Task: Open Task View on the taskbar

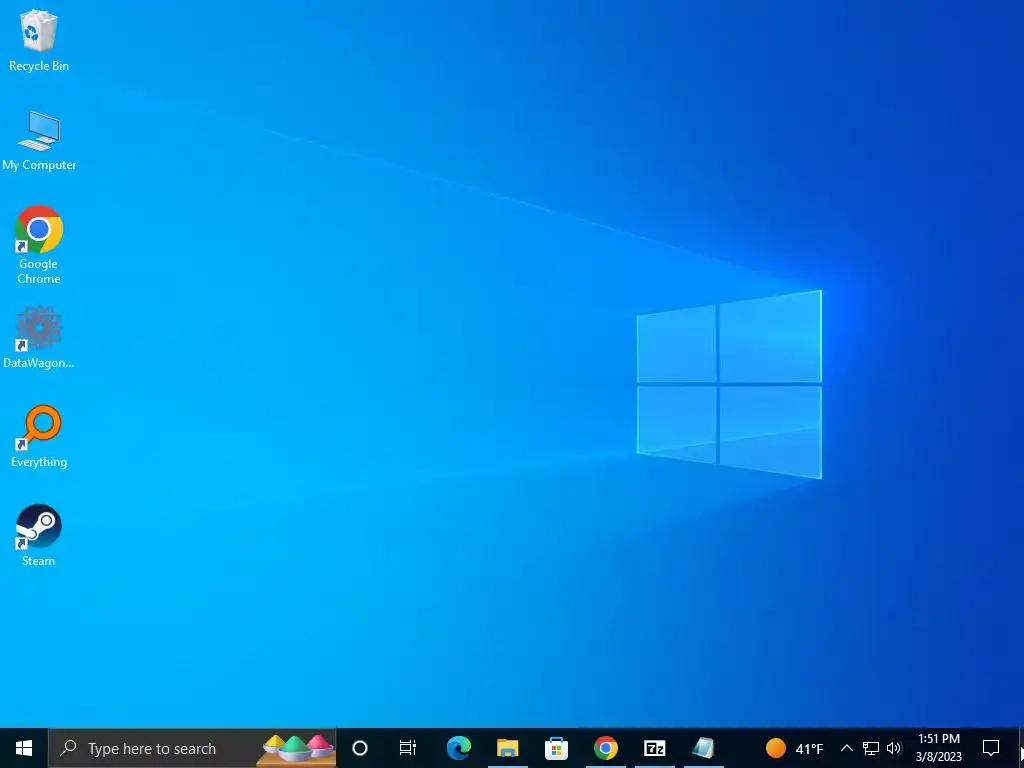Action: pyautogui.click(x=408, y=748)
